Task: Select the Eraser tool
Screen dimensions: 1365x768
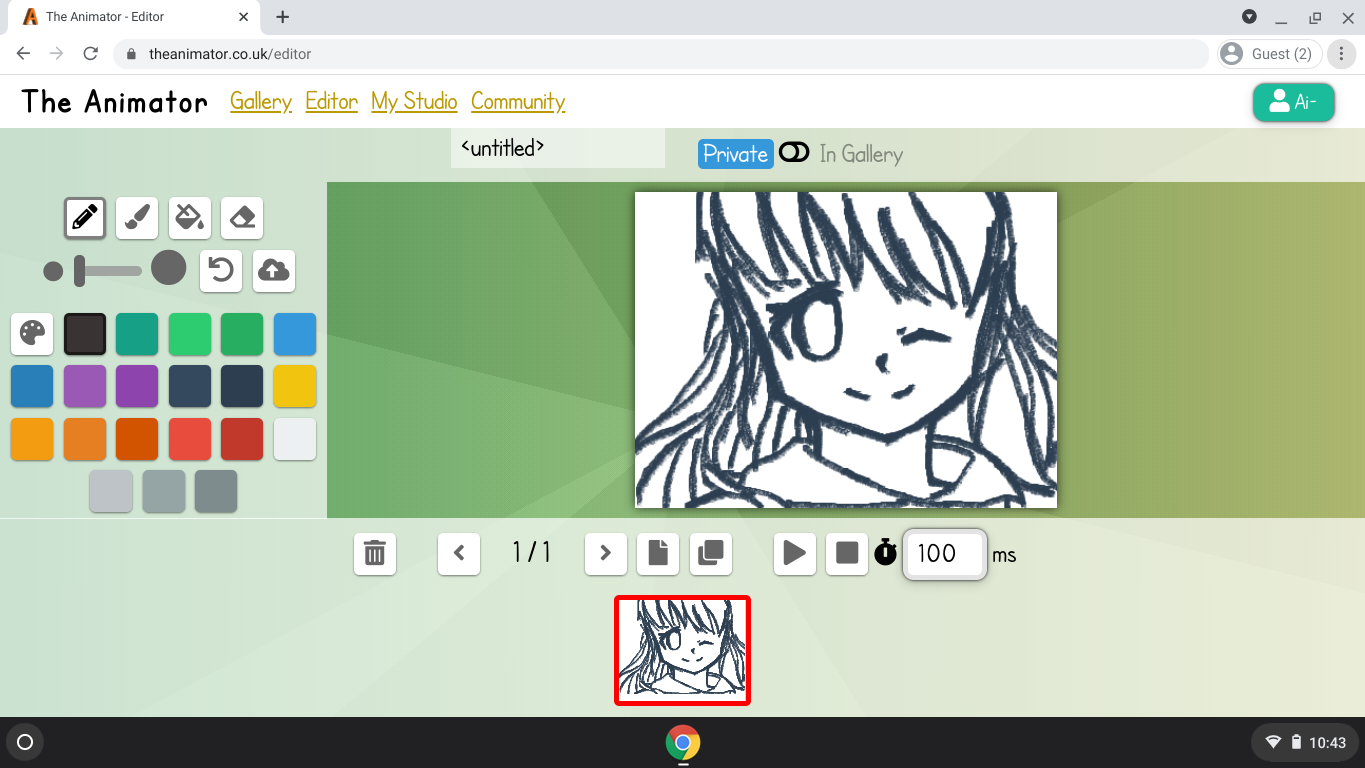Action: [x=242, y=217]
